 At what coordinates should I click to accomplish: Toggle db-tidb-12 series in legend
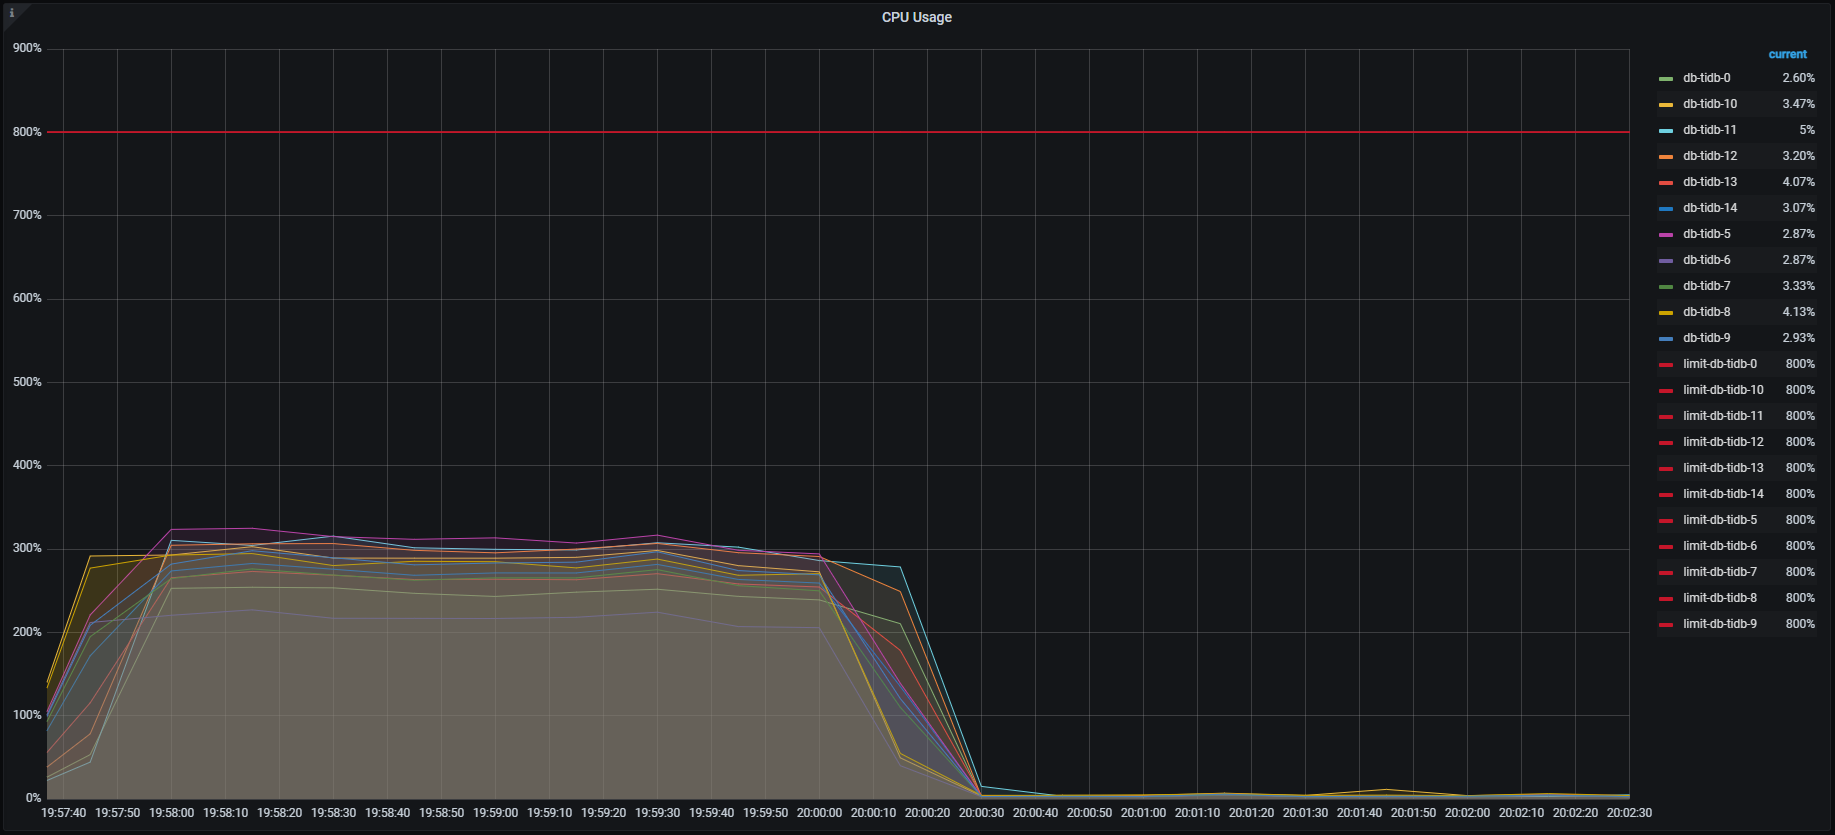click(x=1710, y=156)
